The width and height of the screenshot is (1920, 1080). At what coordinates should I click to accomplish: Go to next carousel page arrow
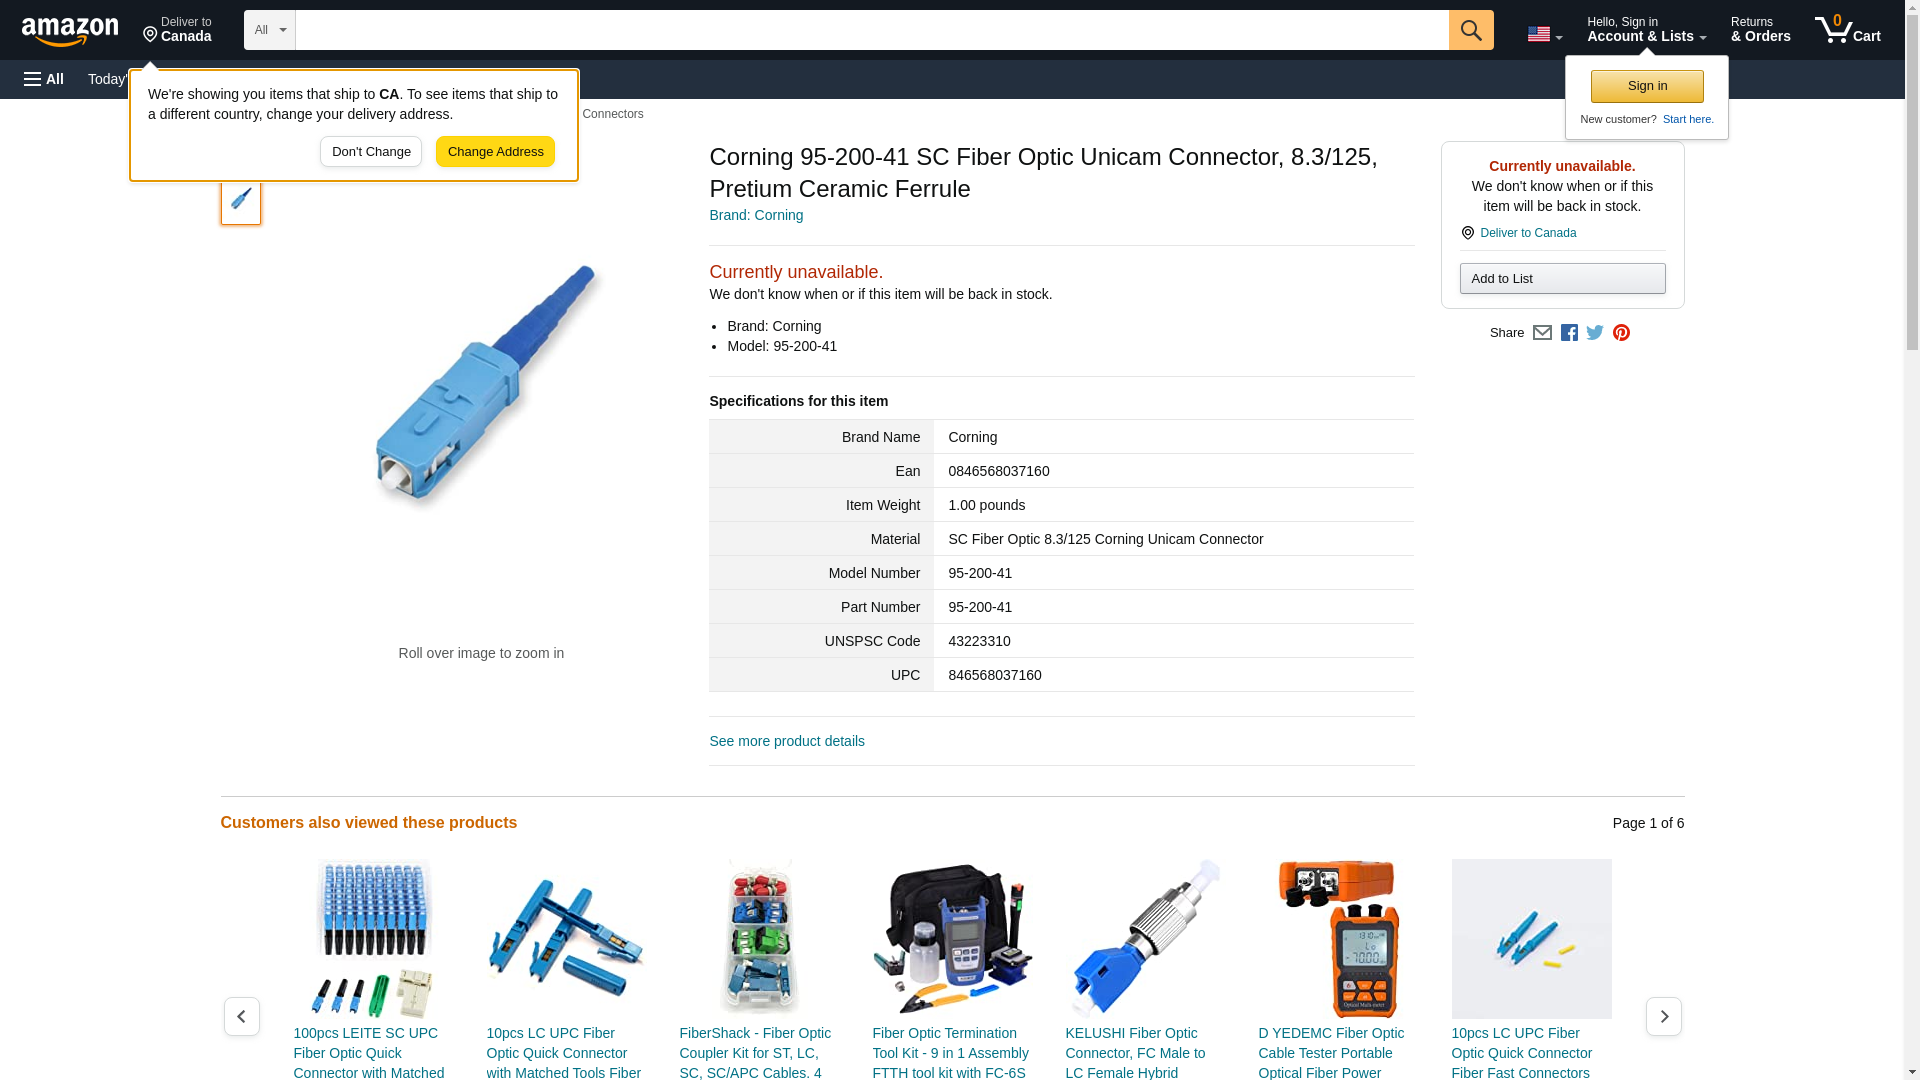coord(1663,1016)
